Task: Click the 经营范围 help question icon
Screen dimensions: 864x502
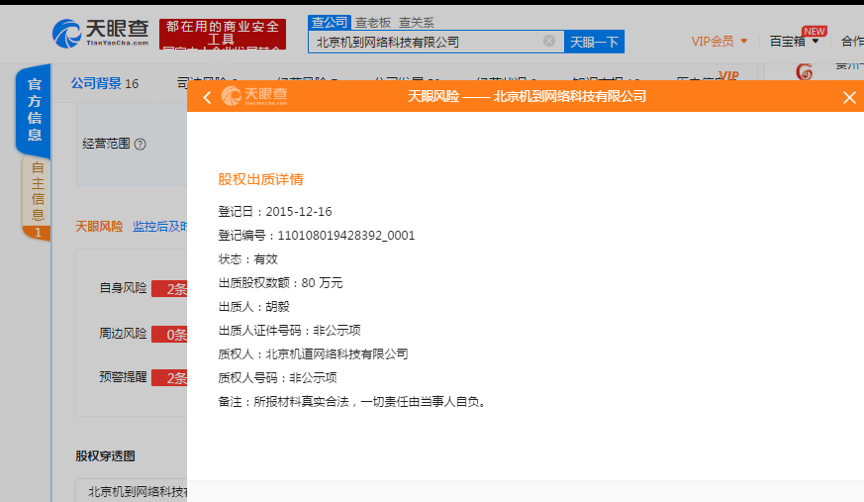Action: pos(141,144)
